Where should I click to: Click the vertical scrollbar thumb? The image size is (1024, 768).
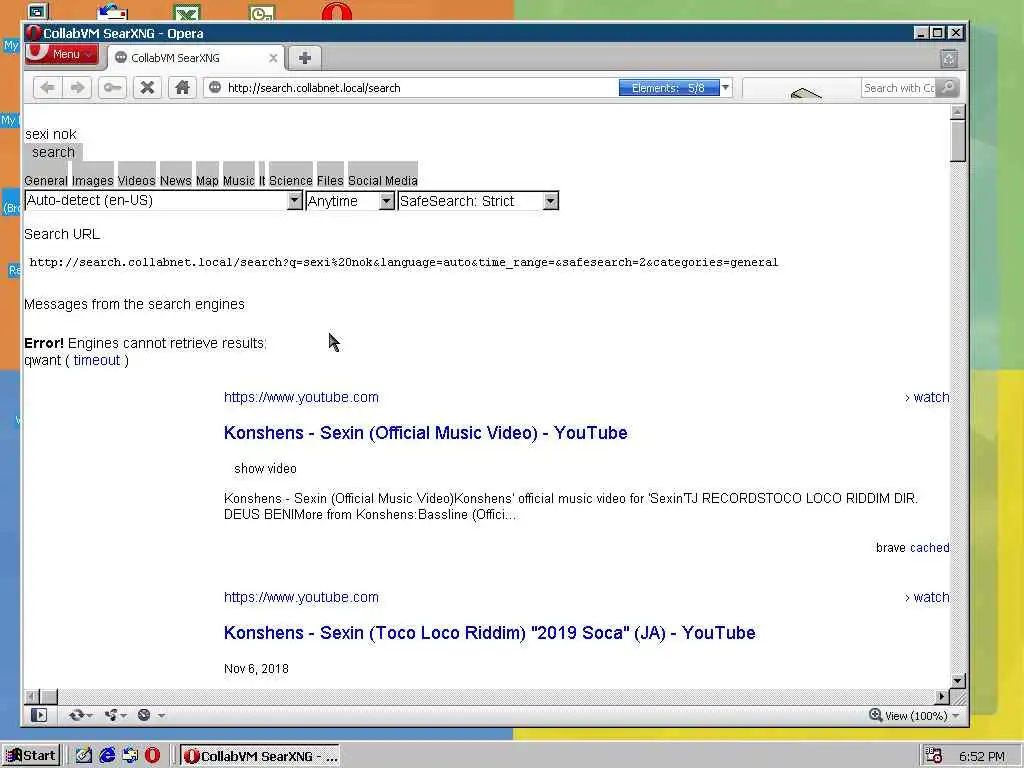[957, 140]
